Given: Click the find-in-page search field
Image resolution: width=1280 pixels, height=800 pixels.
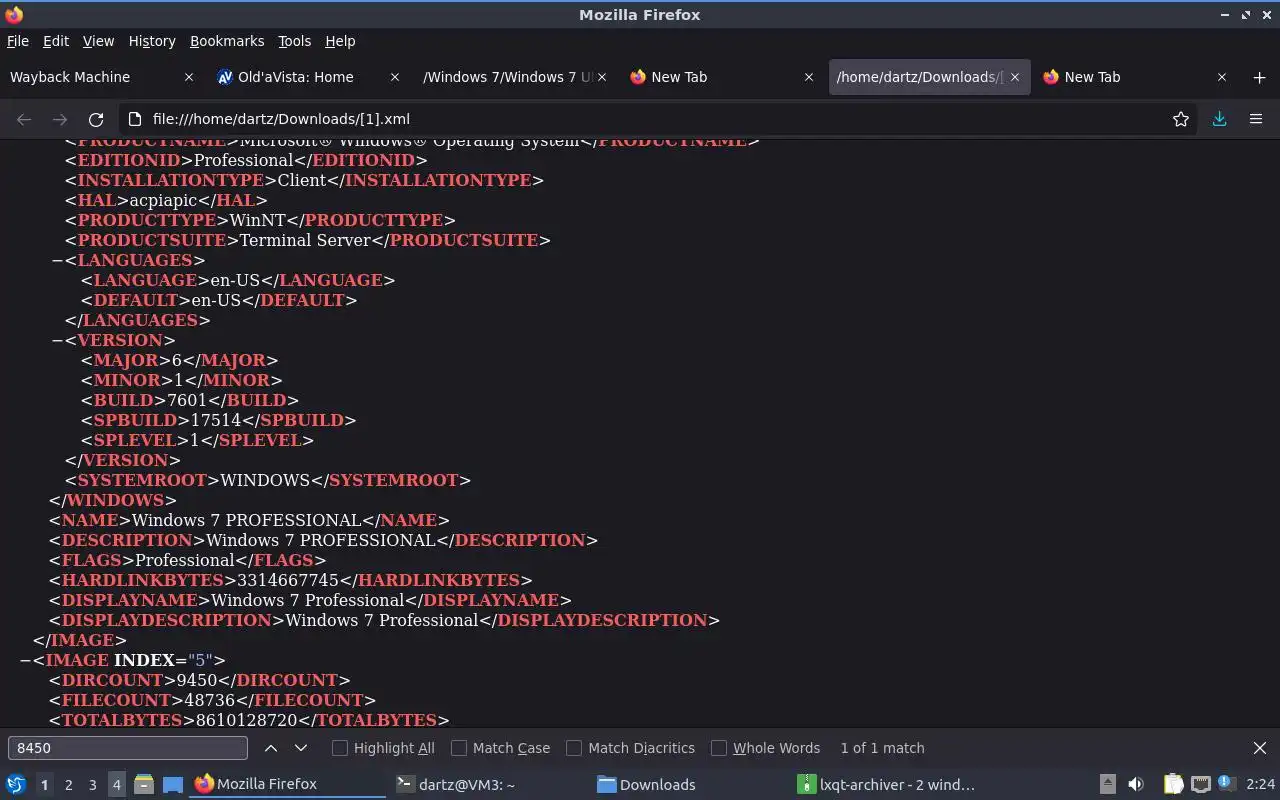Looking at the screenshot, I should pyautogui.click(x=128, y=748).
